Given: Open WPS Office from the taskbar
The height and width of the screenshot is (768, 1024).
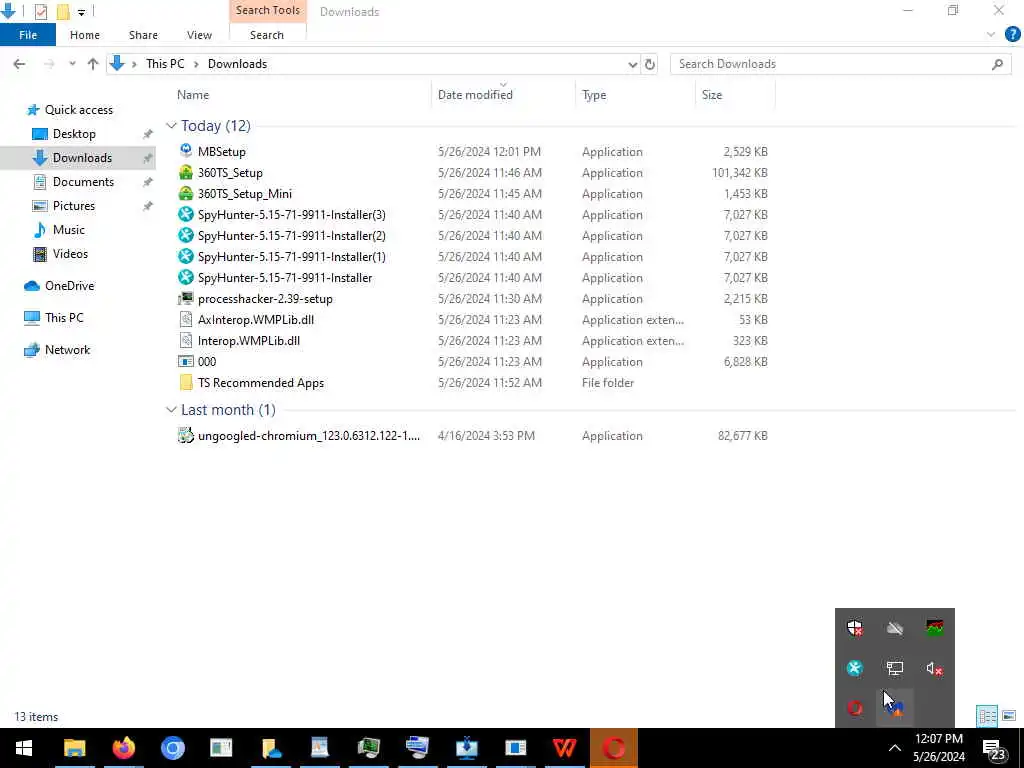Looking at the screenshot, I should coord(564,748).
